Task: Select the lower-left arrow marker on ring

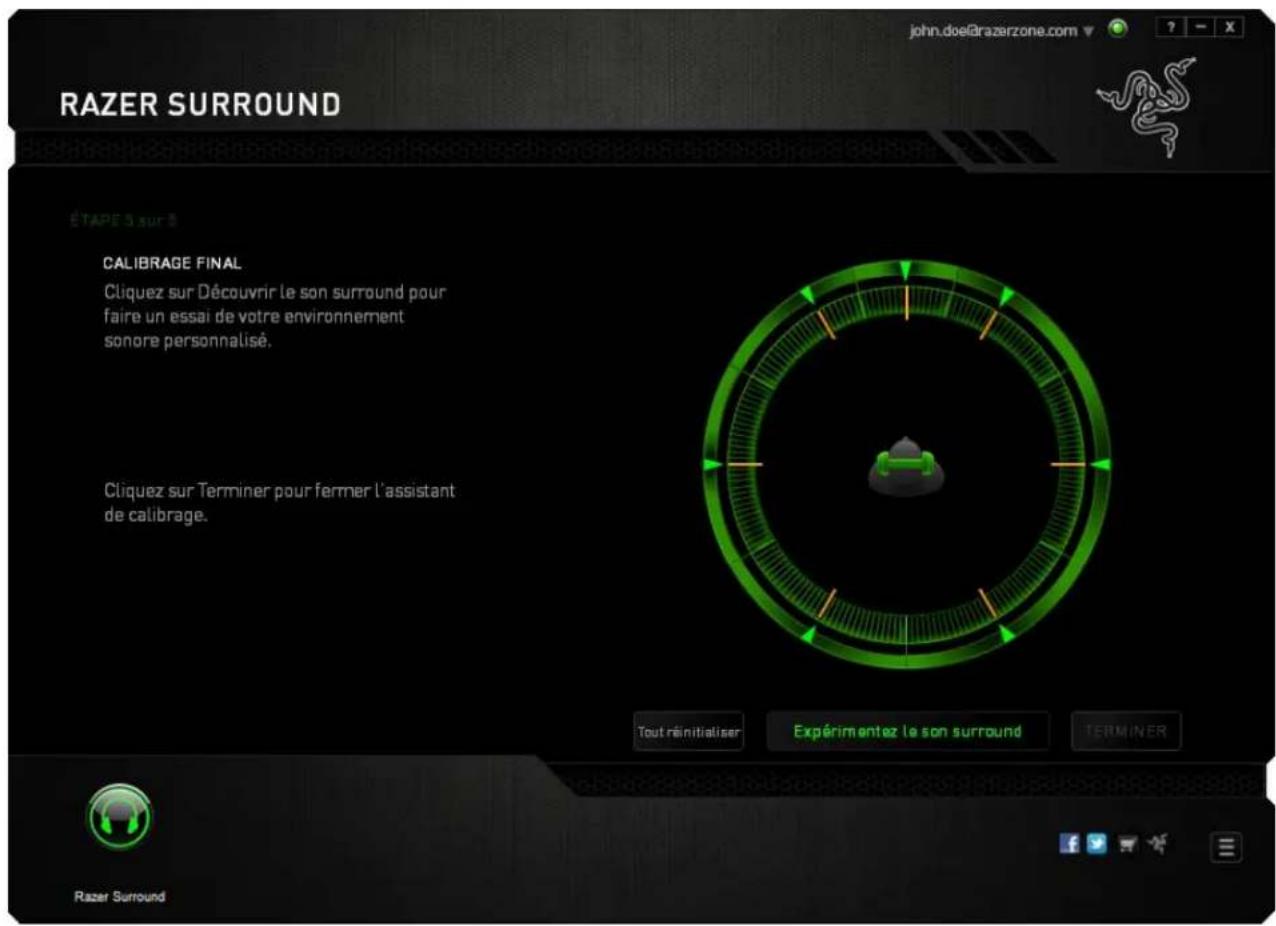Action: tap(808, 635)
